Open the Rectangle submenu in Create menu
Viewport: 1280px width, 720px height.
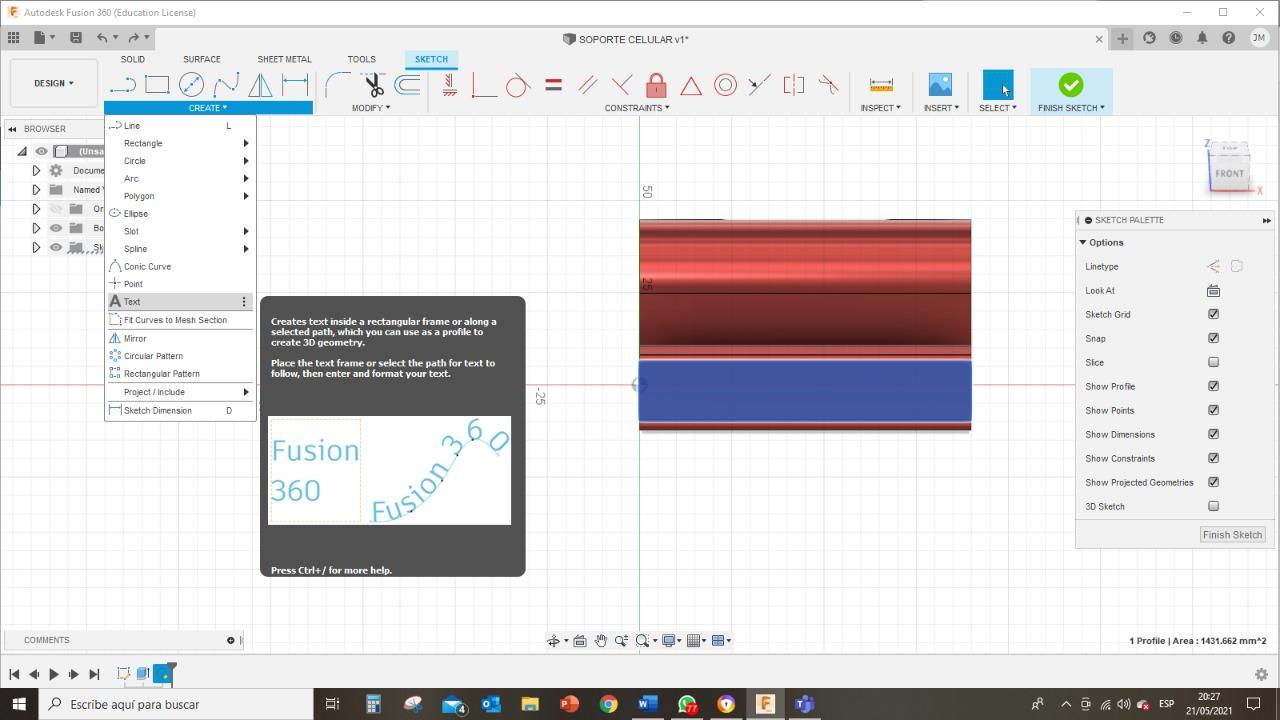pos(180,143)
